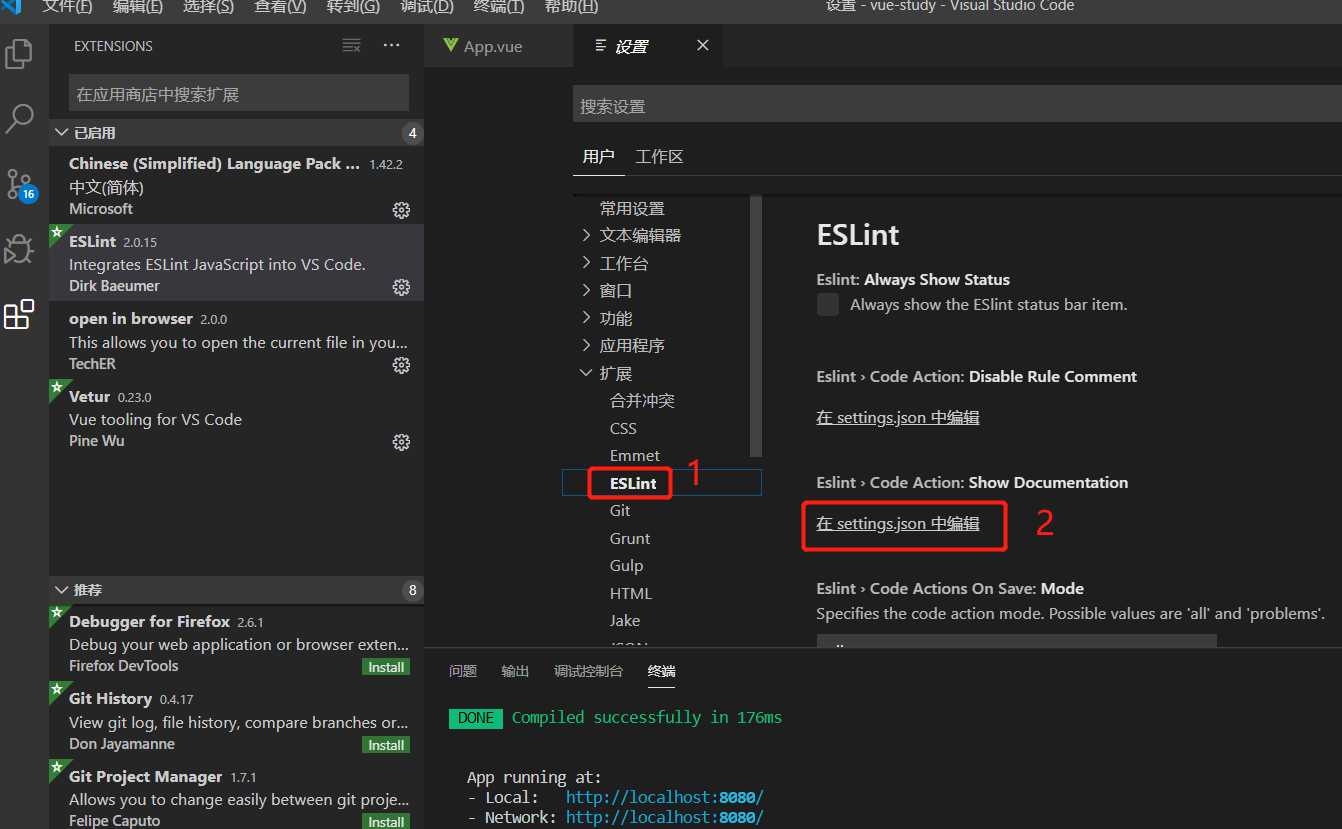The image size is (1342, 829).
Task: Click settings tree vertical scrollbar
Action: click(x=756, y=325)
